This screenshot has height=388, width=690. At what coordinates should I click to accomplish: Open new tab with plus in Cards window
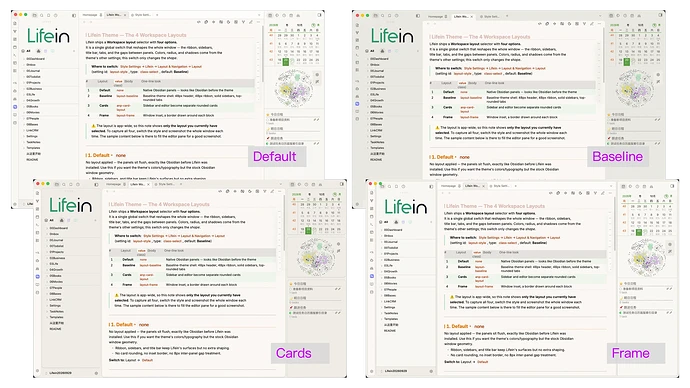pos(181,184)
